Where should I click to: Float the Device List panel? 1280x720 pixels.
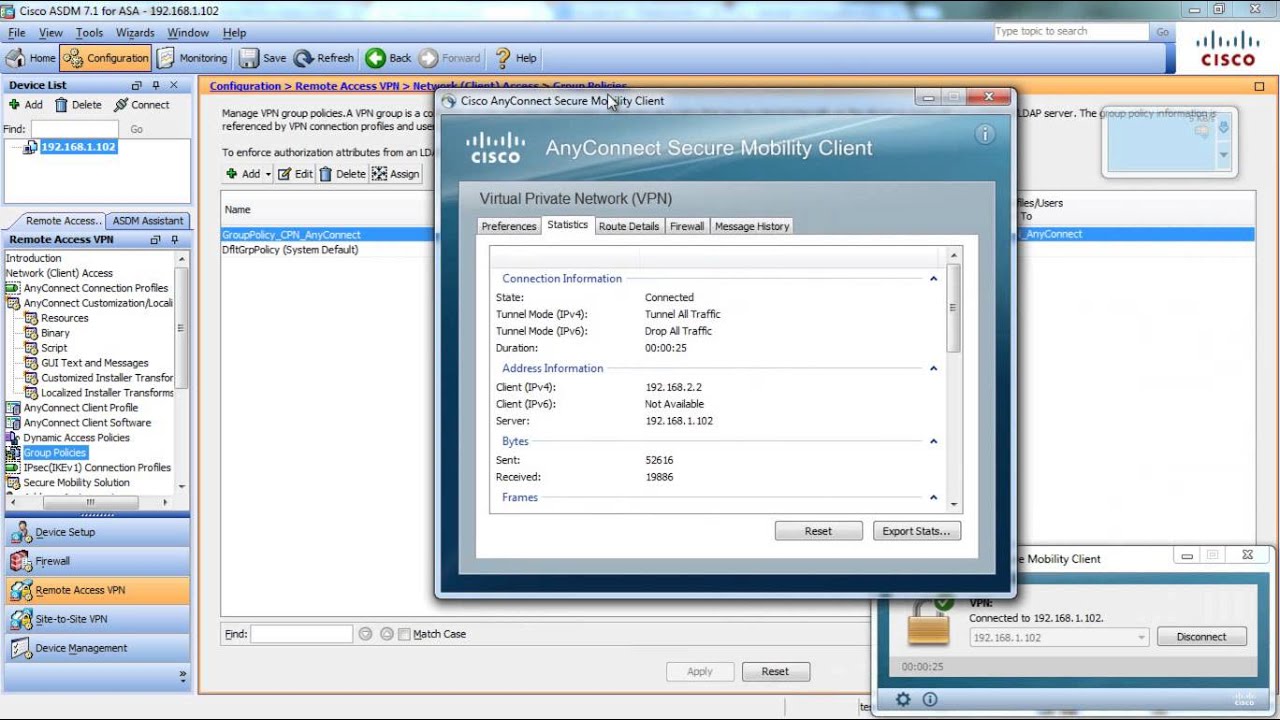click(138, 85)
